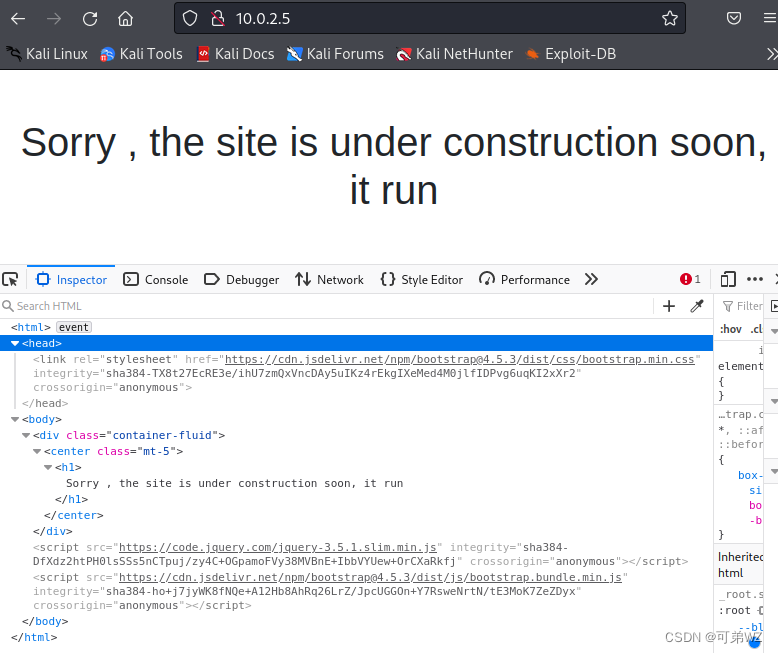Image resolution: width=778 pixels, height=653 pixels.
Task: Click the :root rule selector
Action: 734,610
